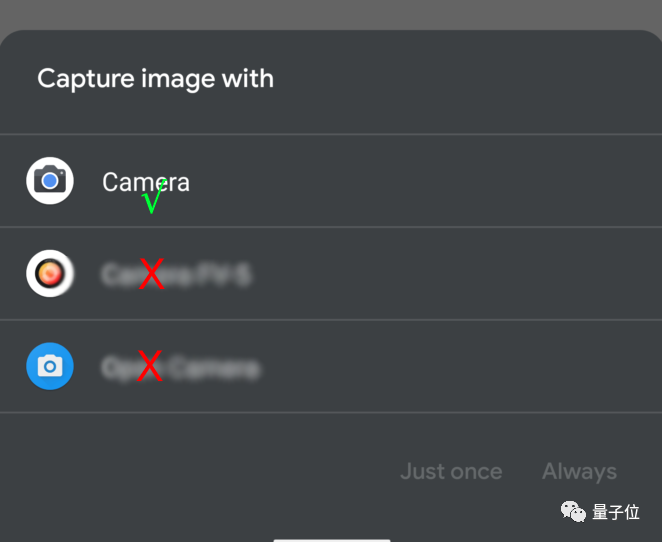This screenshot has width=662, height=542.
Task: Click the Capture image with heading
Action: tap(155, 79)
